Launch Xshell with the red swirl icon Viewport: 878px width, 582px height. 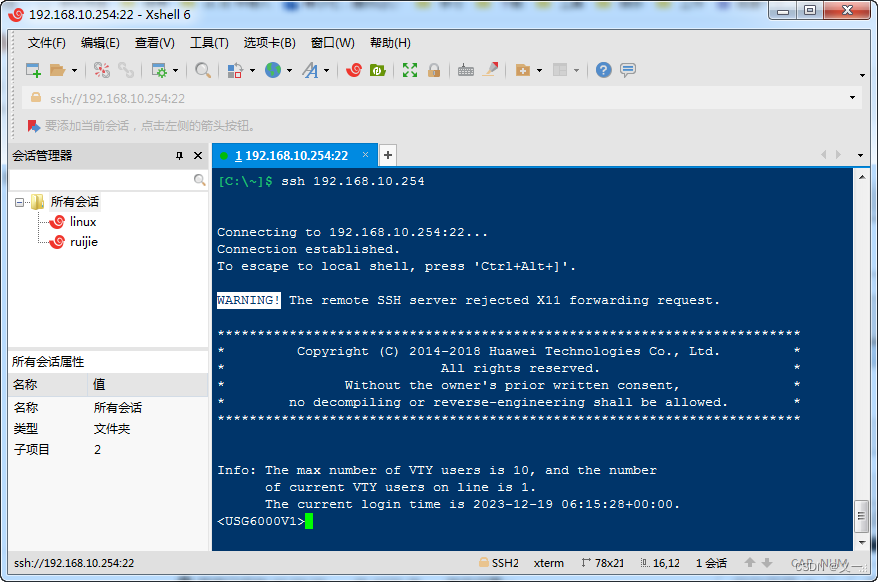354,70
